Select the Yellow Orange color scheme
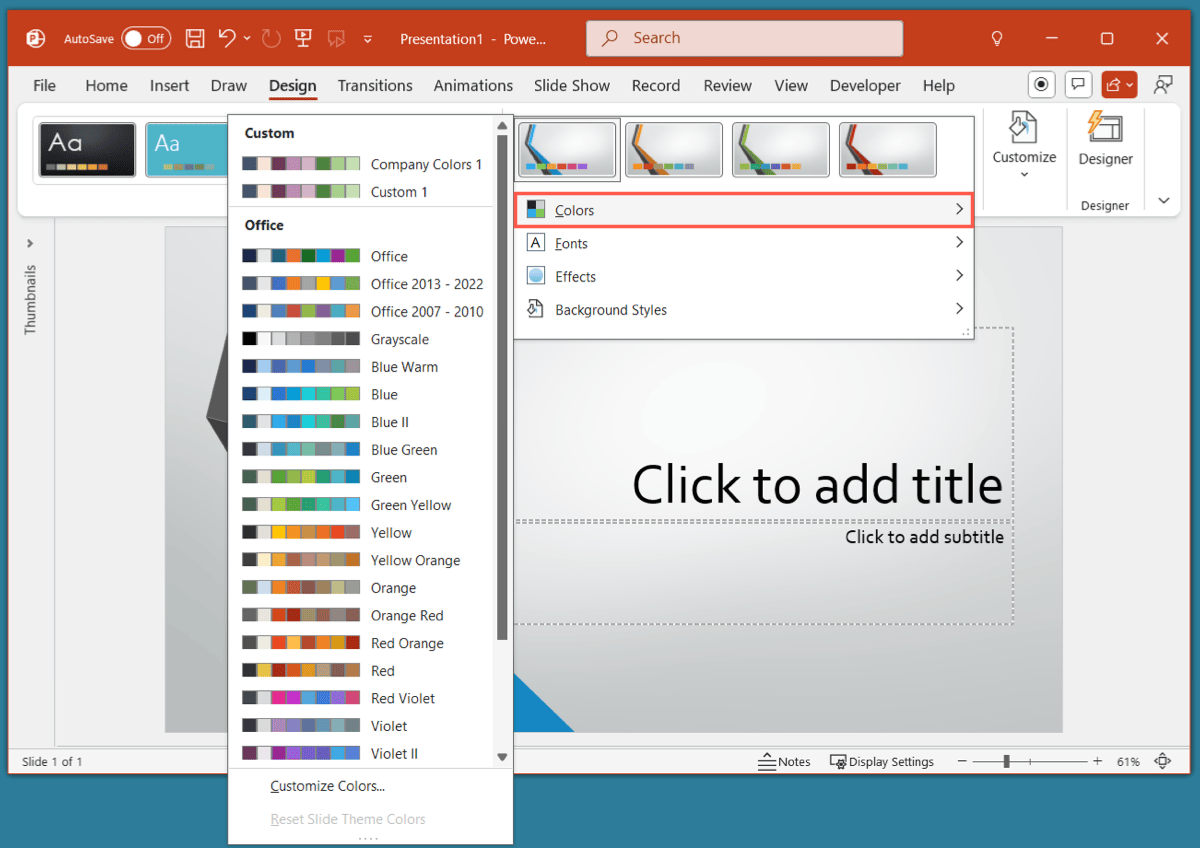The width and height of the screenshot is (1200, 848). [x=362, y=560]
